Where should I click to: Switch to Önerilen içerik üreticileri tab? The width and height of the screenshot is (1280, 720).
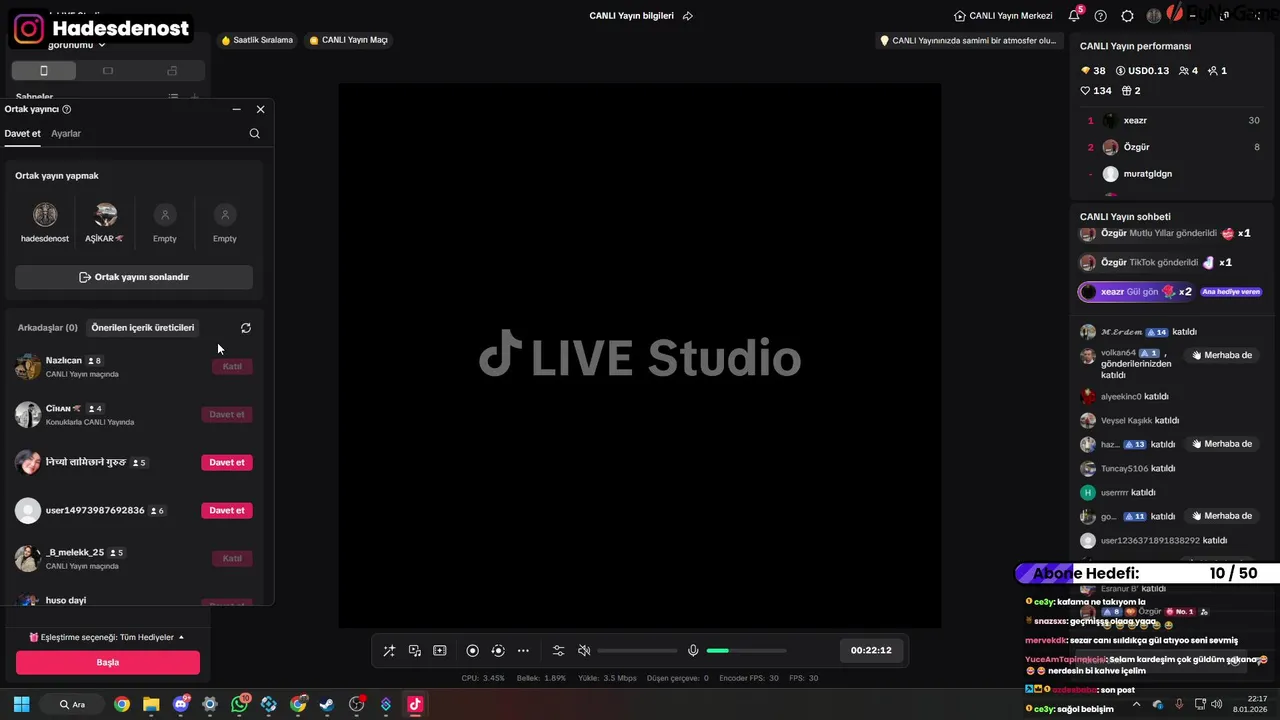[142, 327]
